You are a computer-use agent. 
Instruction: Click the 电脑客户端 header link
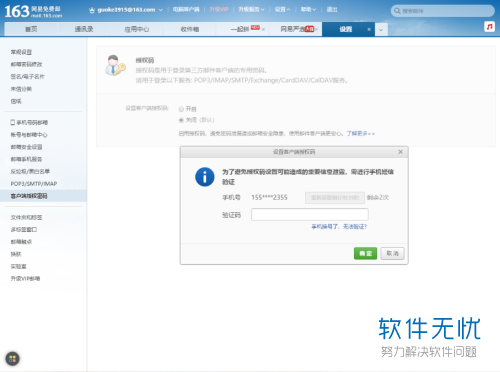(x=186, y=10)
